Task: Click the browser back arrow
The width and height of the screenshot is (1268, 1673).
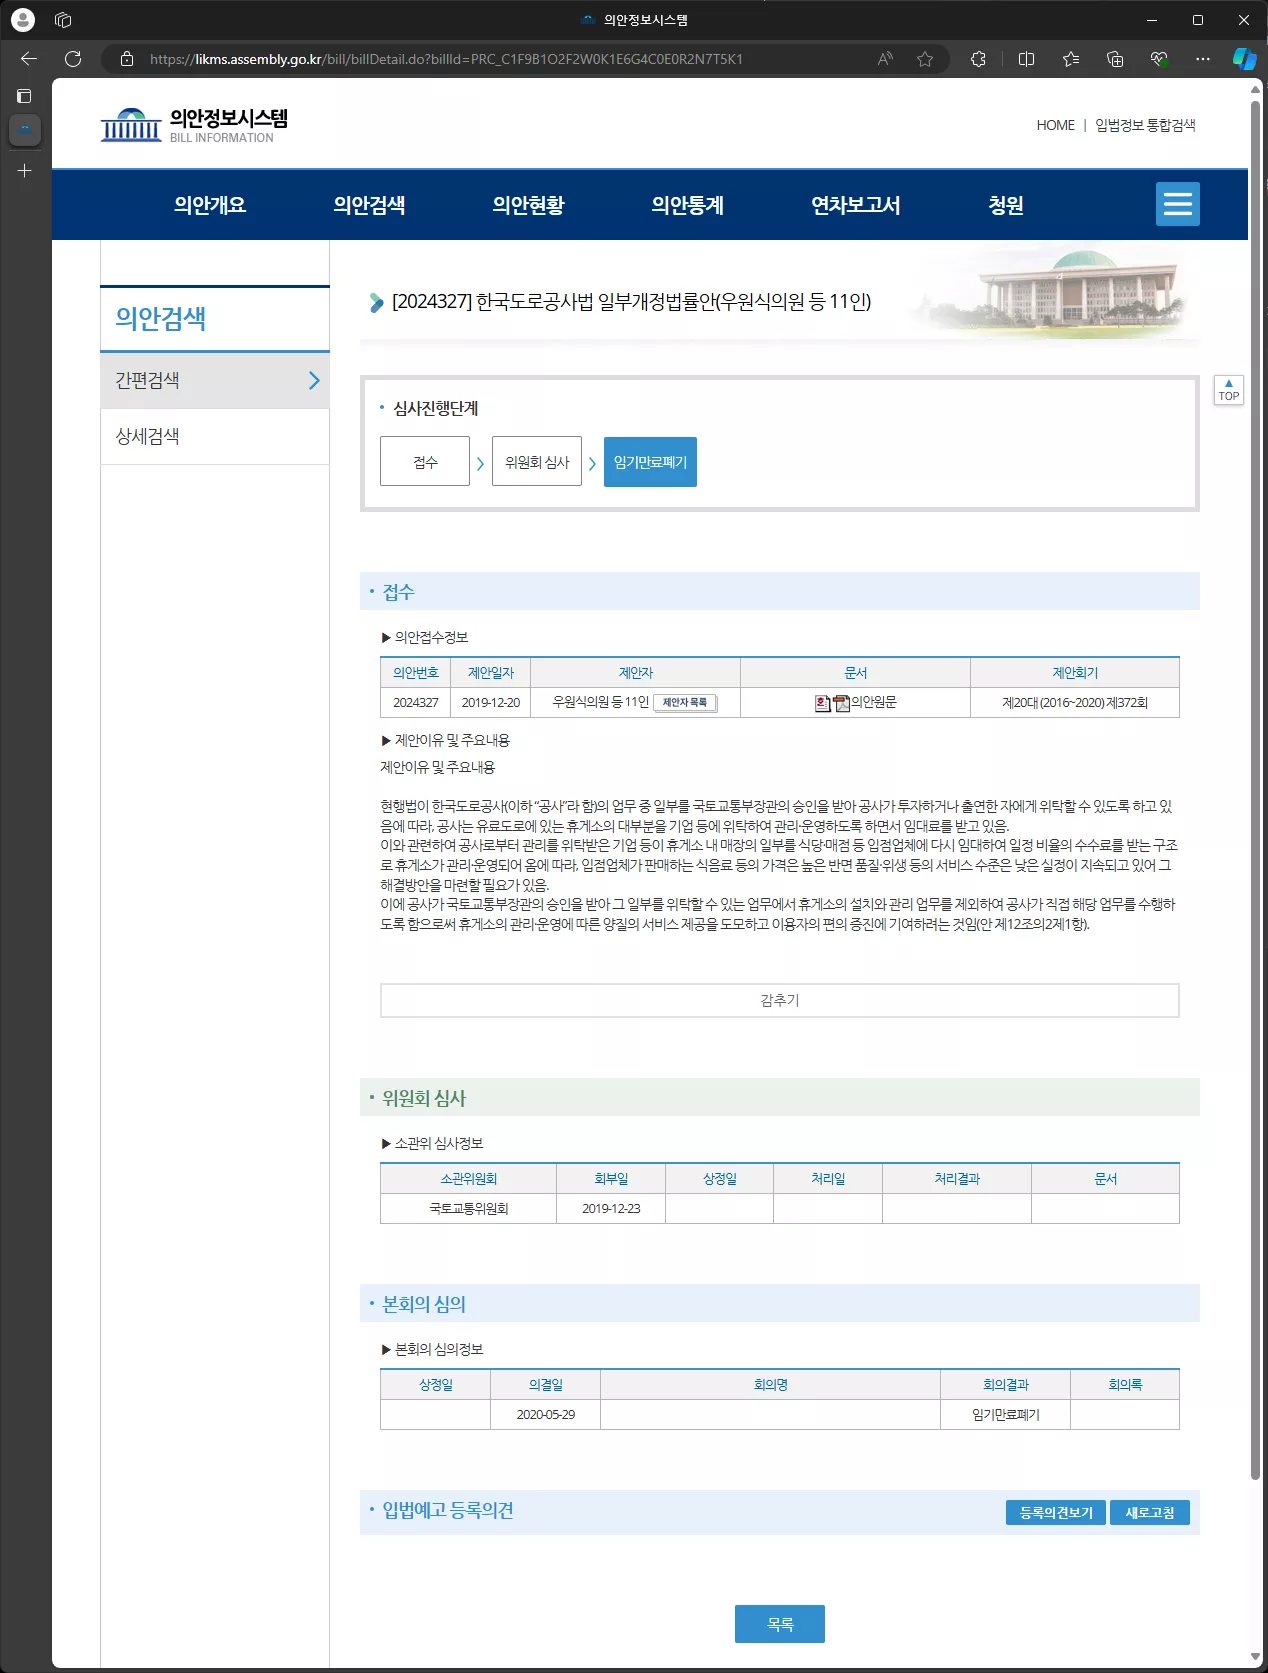Action: coord(29,59)
